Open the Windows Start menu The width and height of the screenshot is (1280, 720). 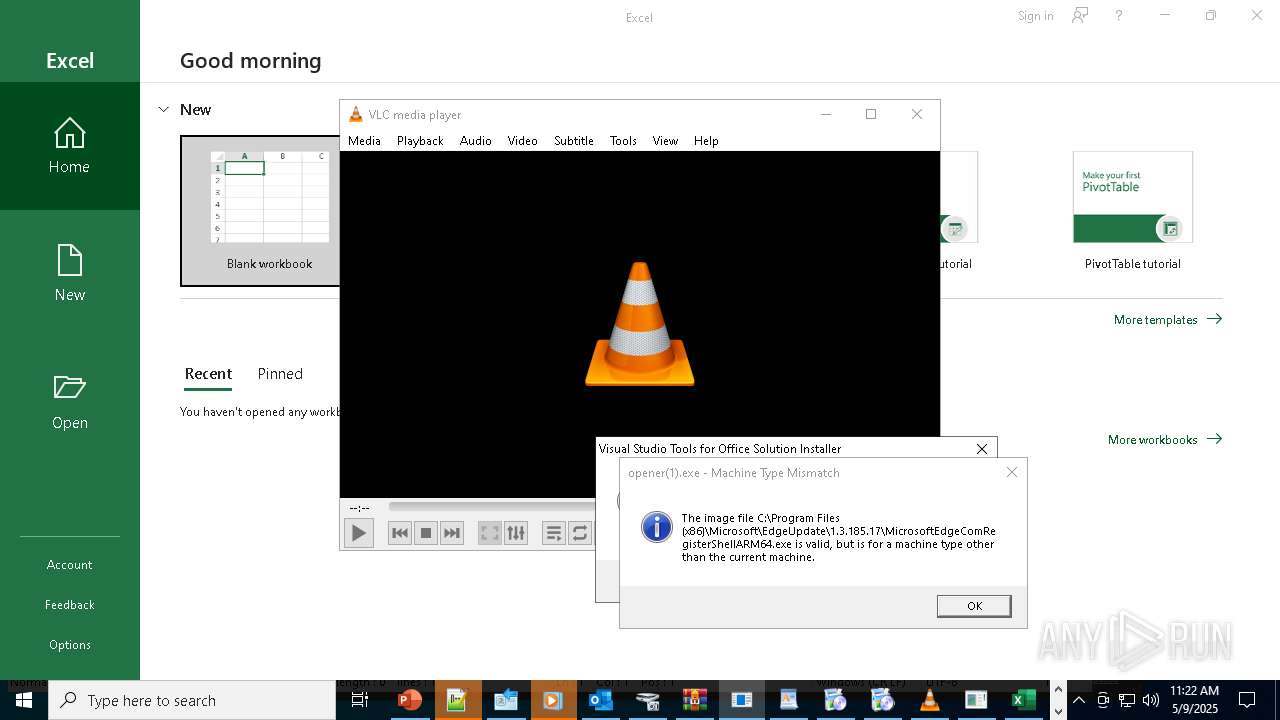[x=24, y=700]
